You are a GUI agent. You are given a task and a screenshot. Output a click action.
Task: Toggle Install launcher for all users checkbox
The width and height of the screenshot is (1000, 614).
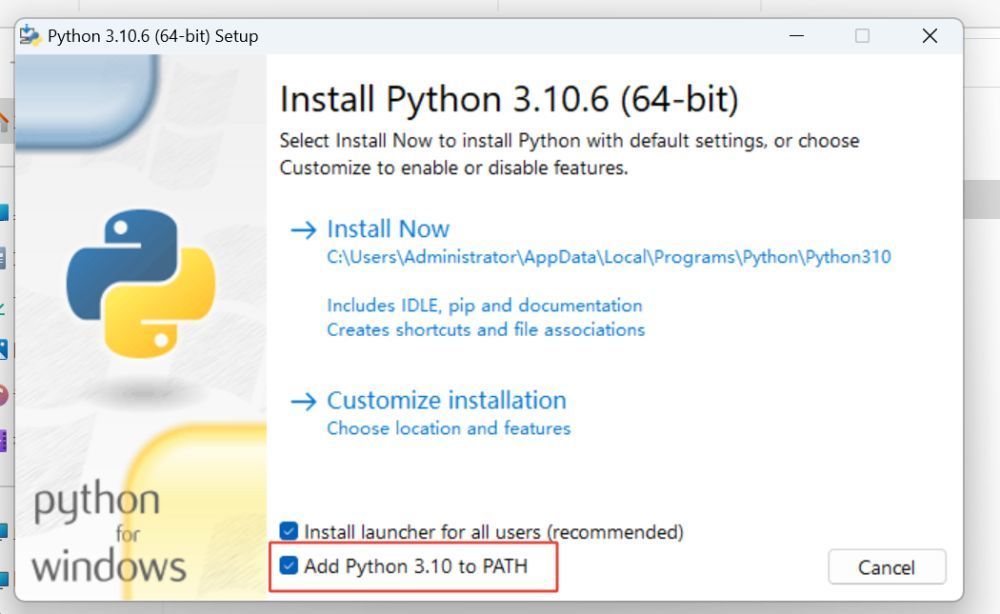pos(288,530)
